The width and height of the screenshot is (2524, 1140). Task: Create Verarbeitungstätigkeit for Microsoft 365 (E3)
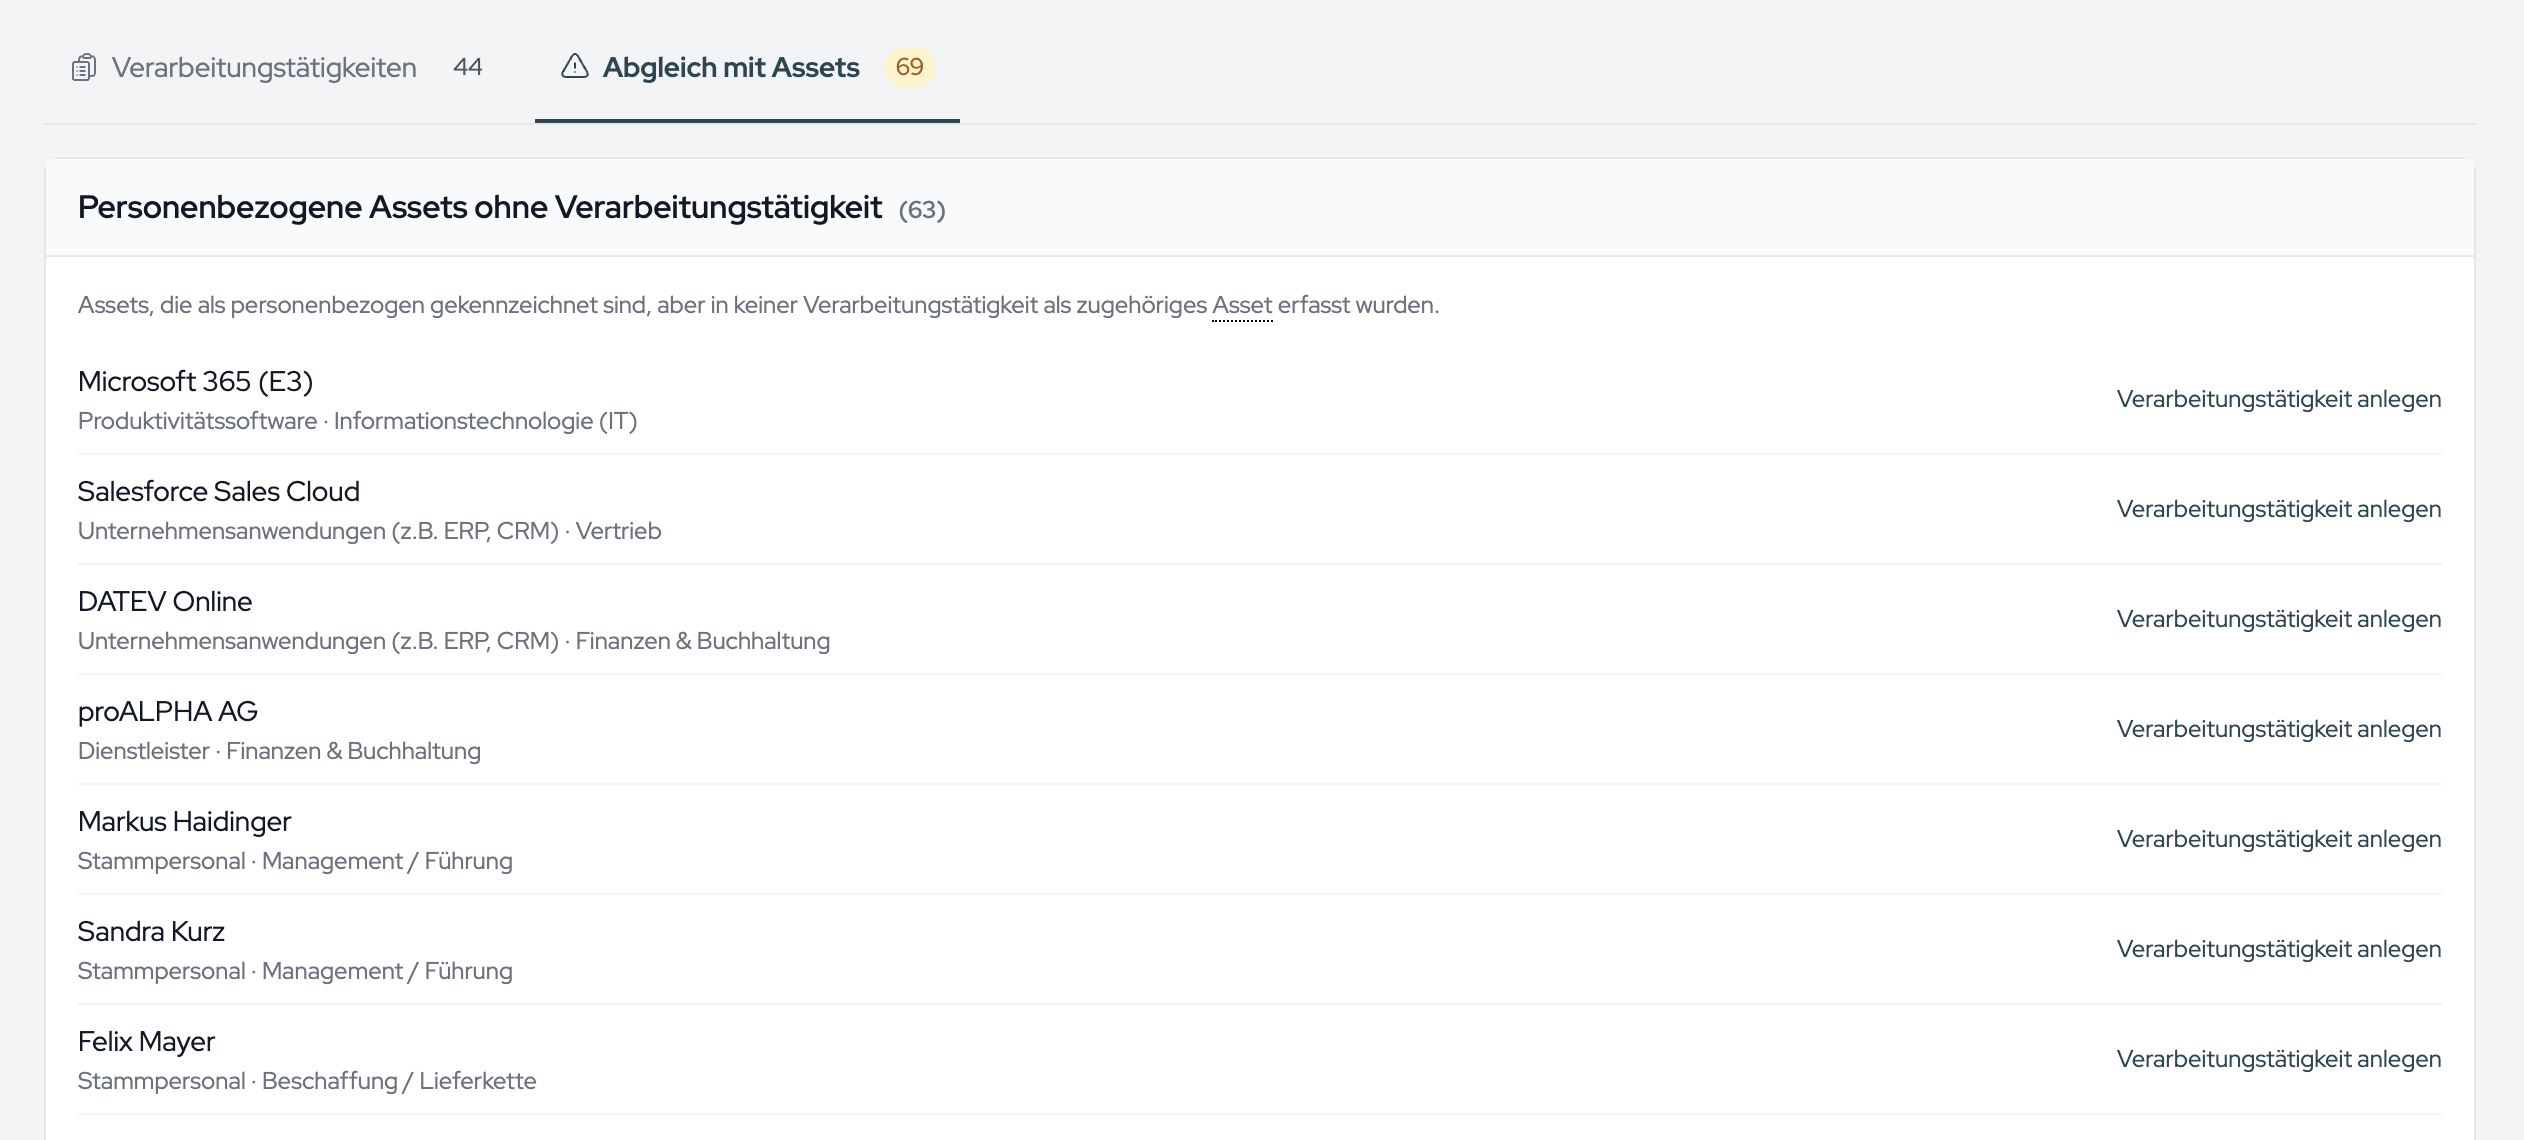tap(2279, 399)
